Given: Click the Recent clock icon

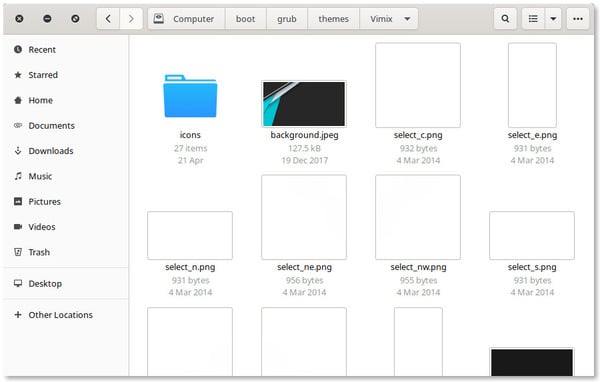Looking at the screenshot, I should [x=18, y=49].
